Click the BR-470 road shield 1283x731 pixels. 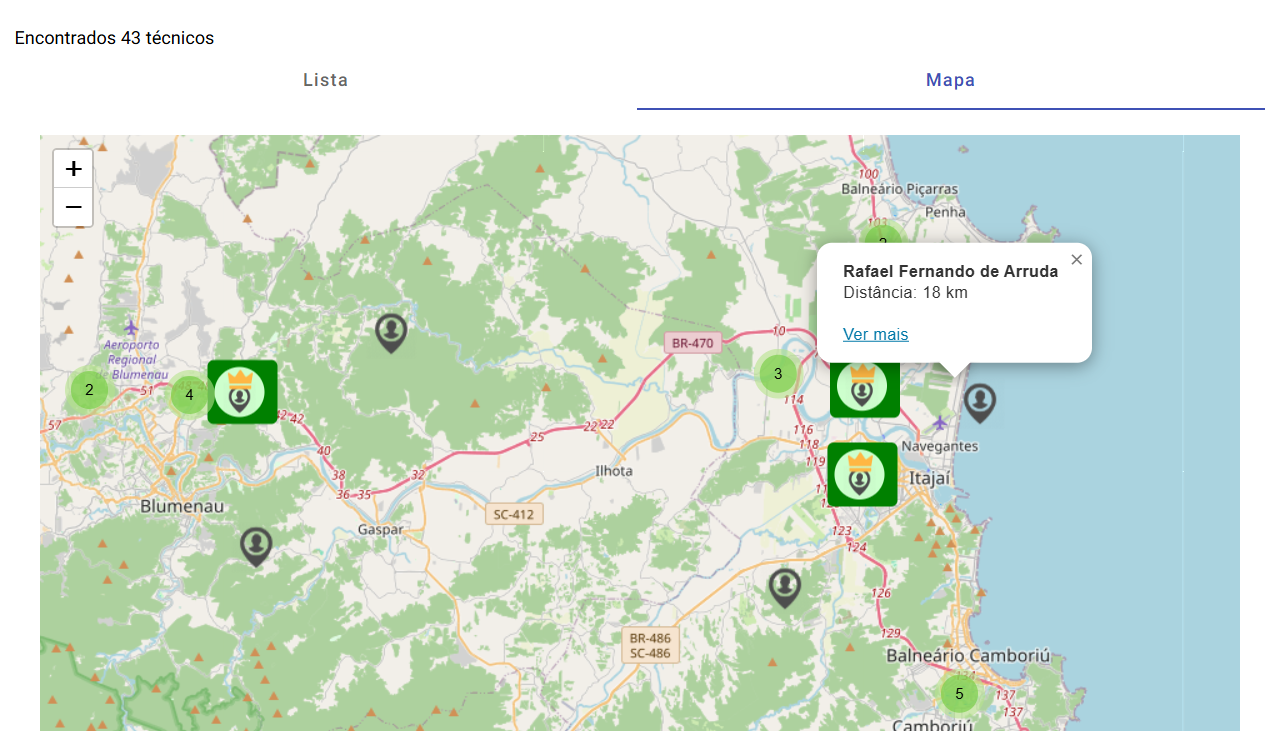click(693, 343)
